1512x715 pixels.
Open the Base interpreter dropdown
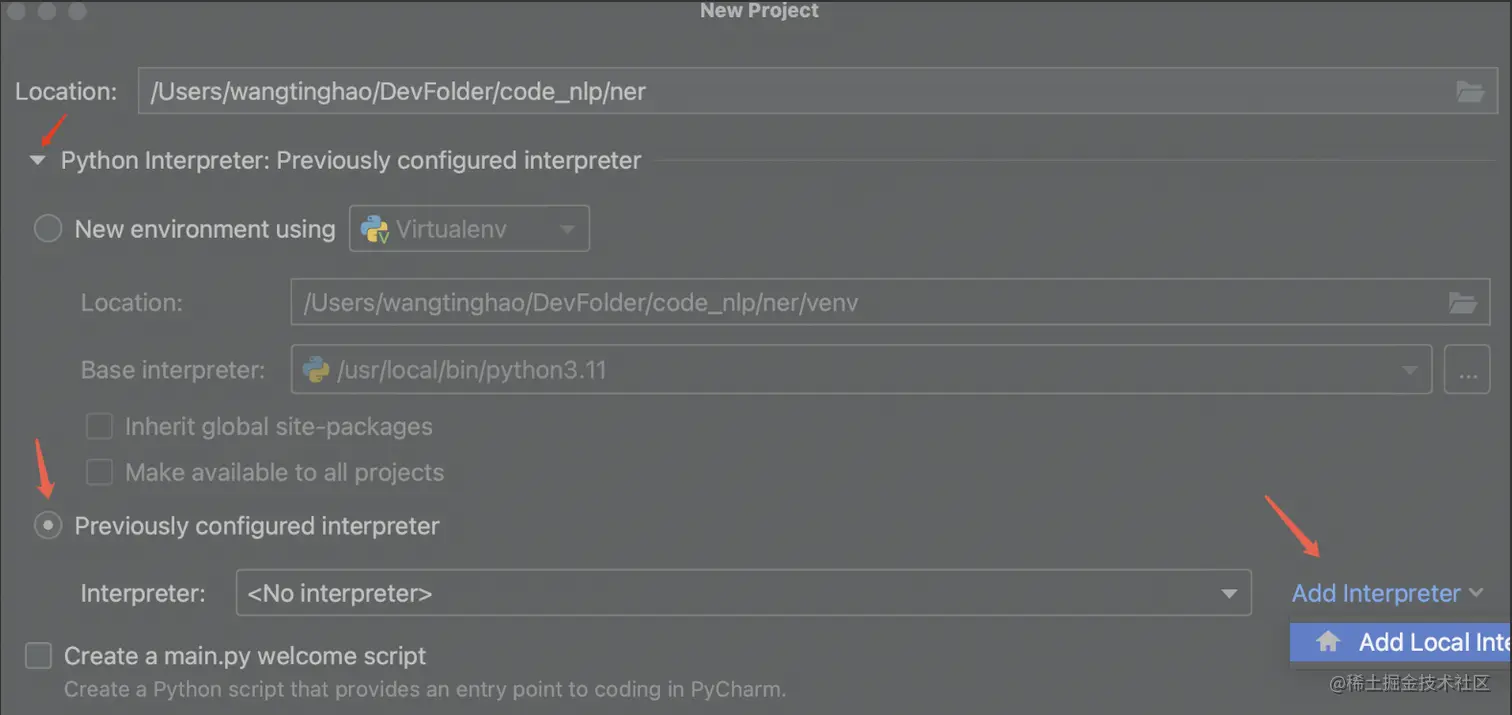pyautogui.click(x=1409, y=369)
